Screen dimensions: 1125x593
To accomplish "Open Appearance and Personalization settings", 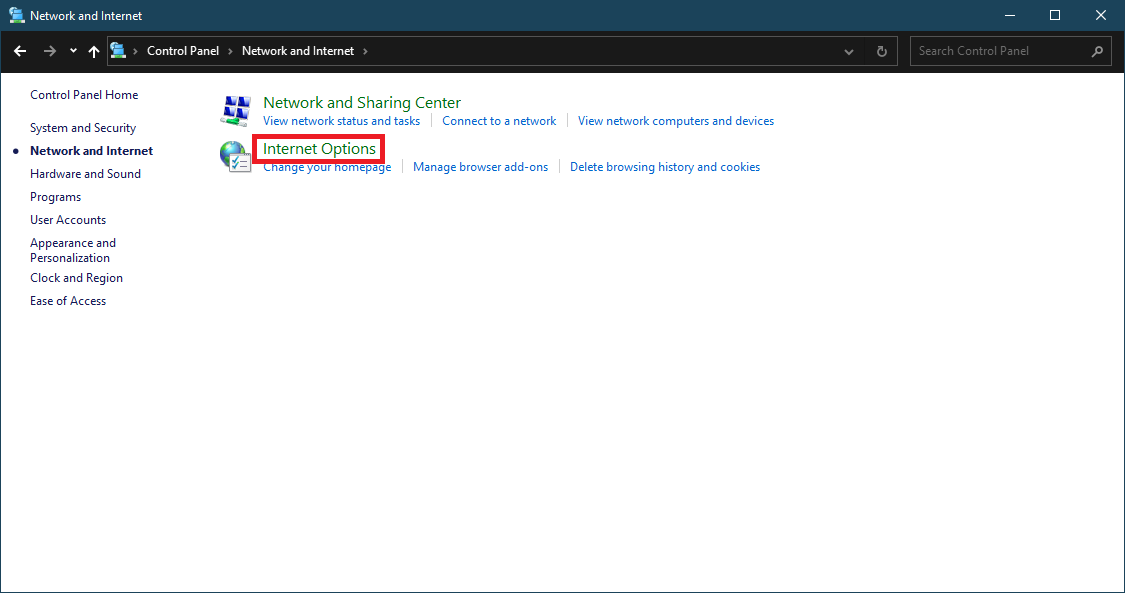I will pos(73,249).
